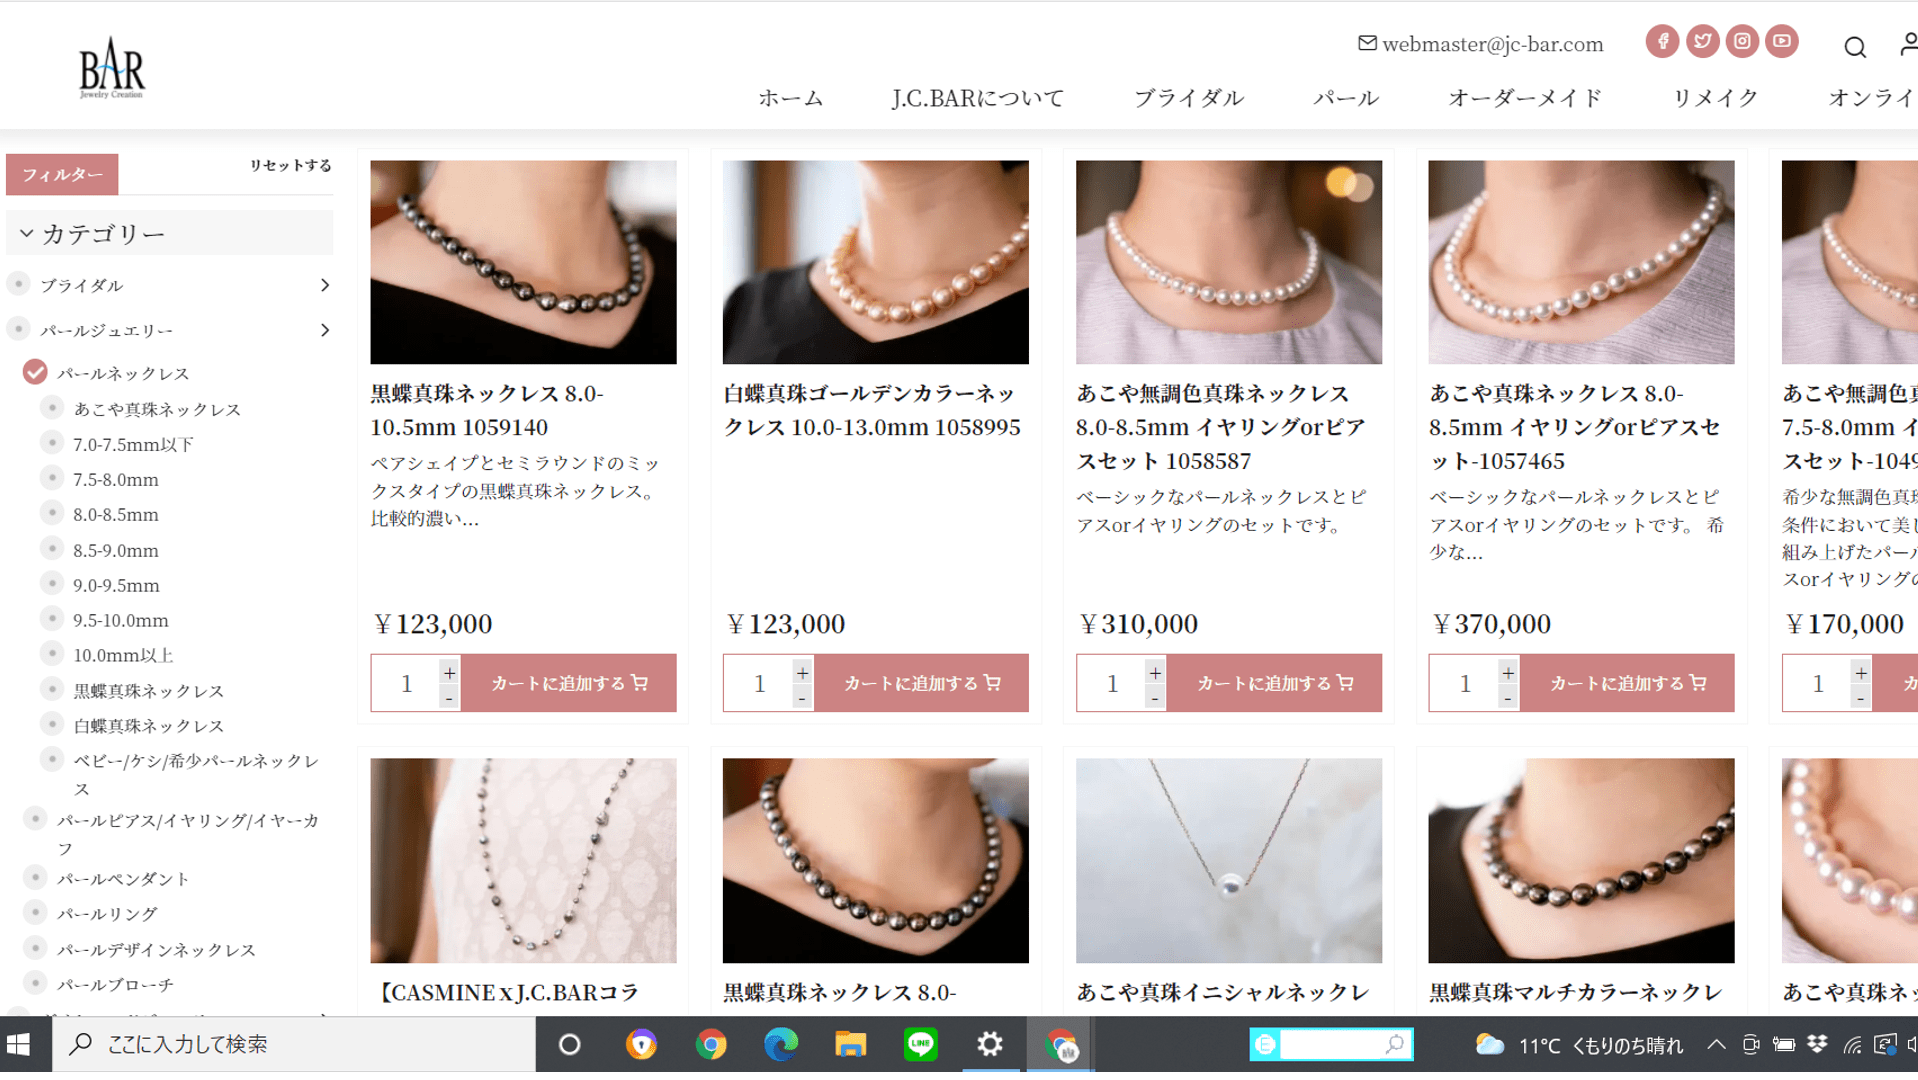The height and width of the screenshot is (1080, 1918).
Task: Open the Windows Start menu
Action: (18, 1045)
